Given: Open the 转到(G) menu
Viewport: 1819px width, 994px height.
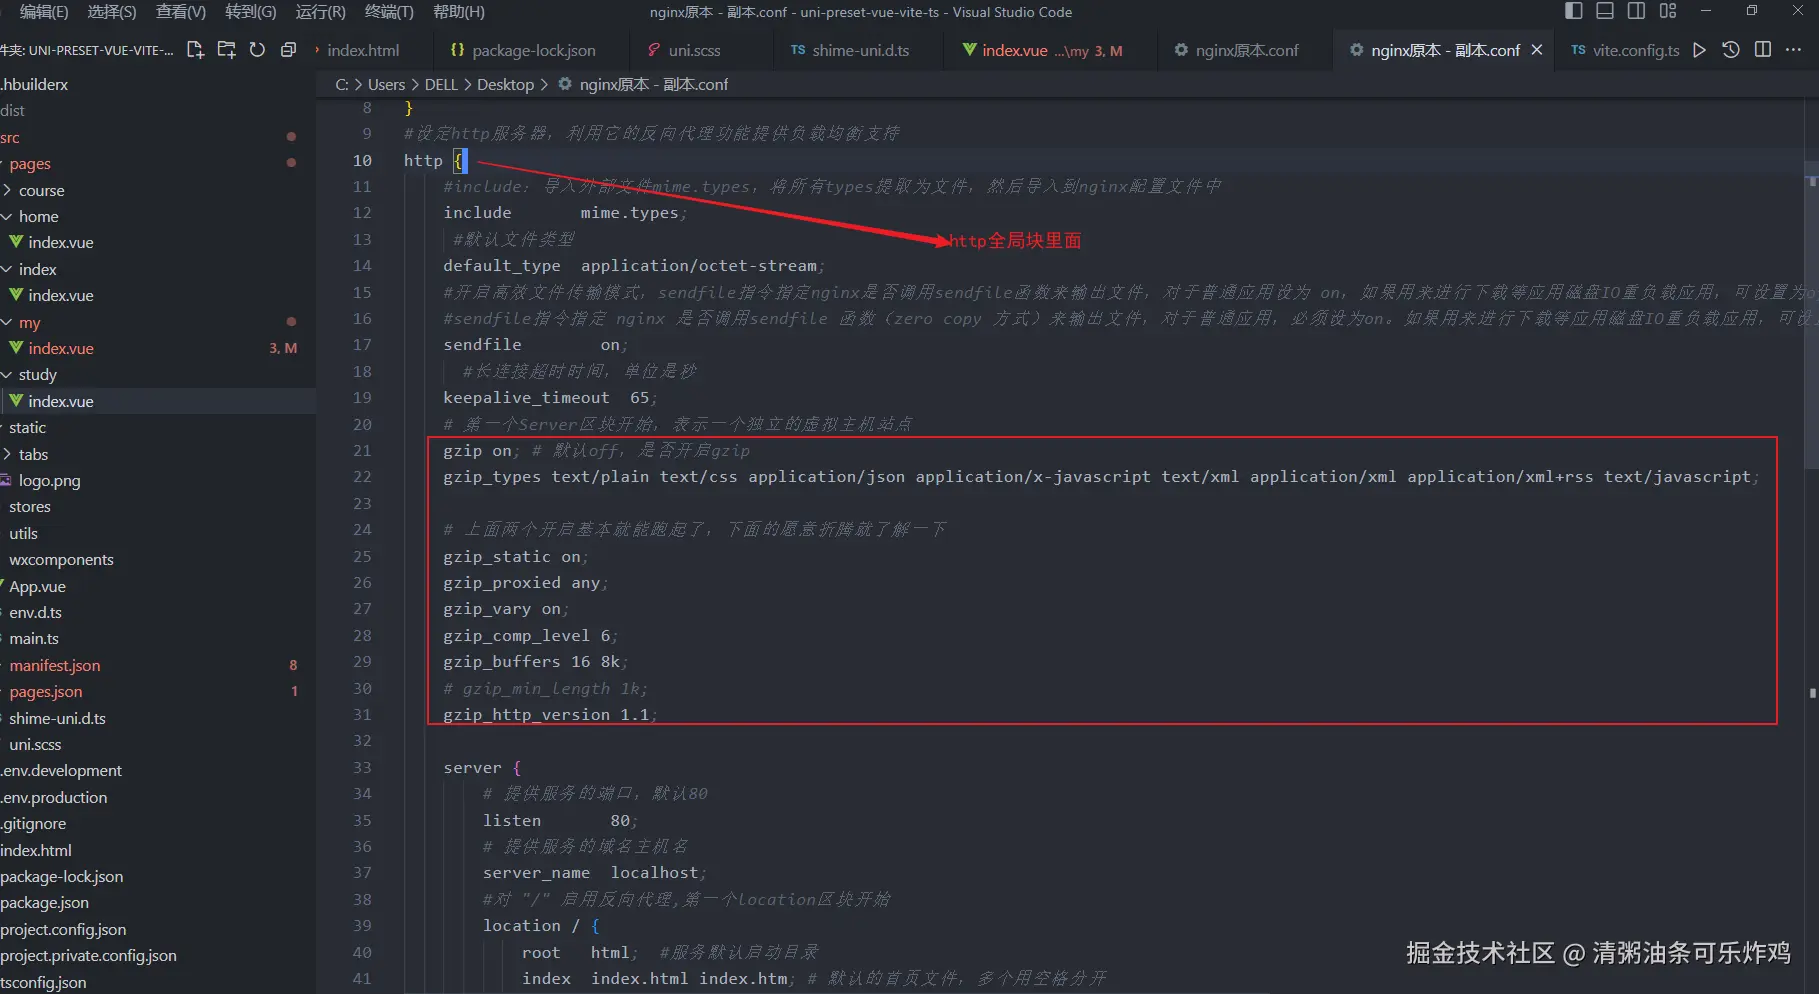Looking at the screenshot, I should click(251, 12).
